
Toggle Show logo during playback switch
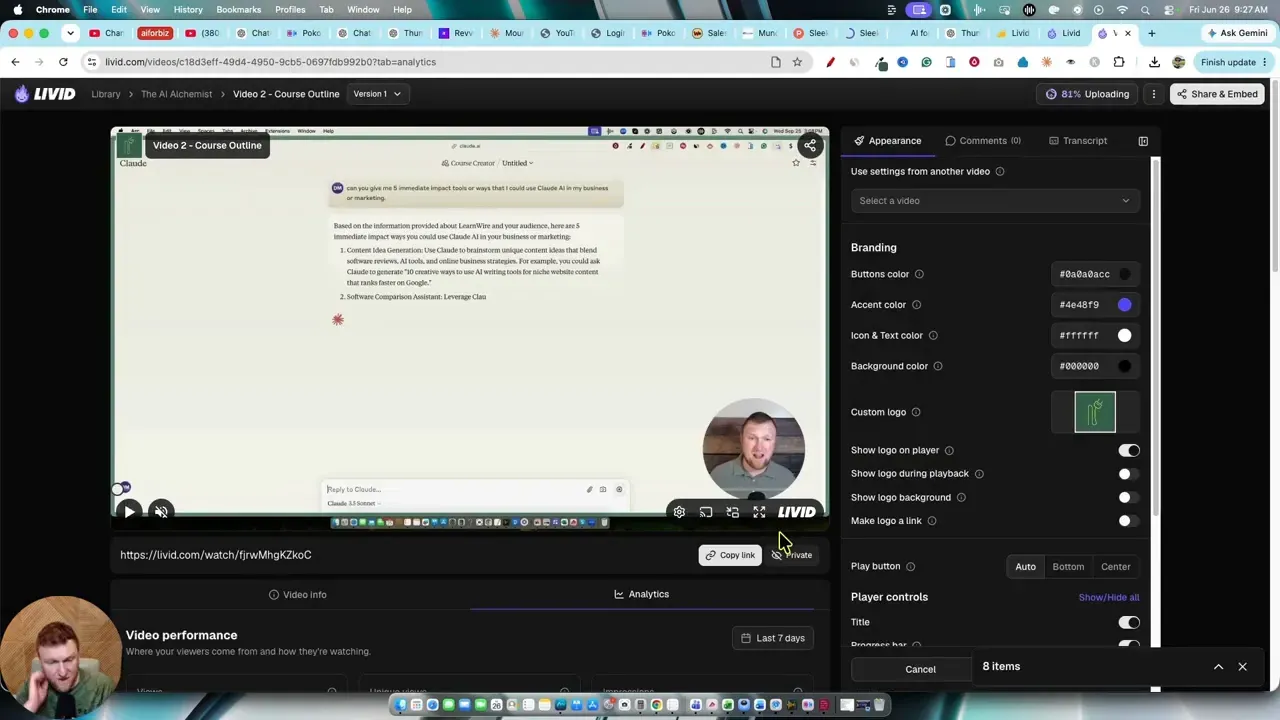coord(1128,474)
